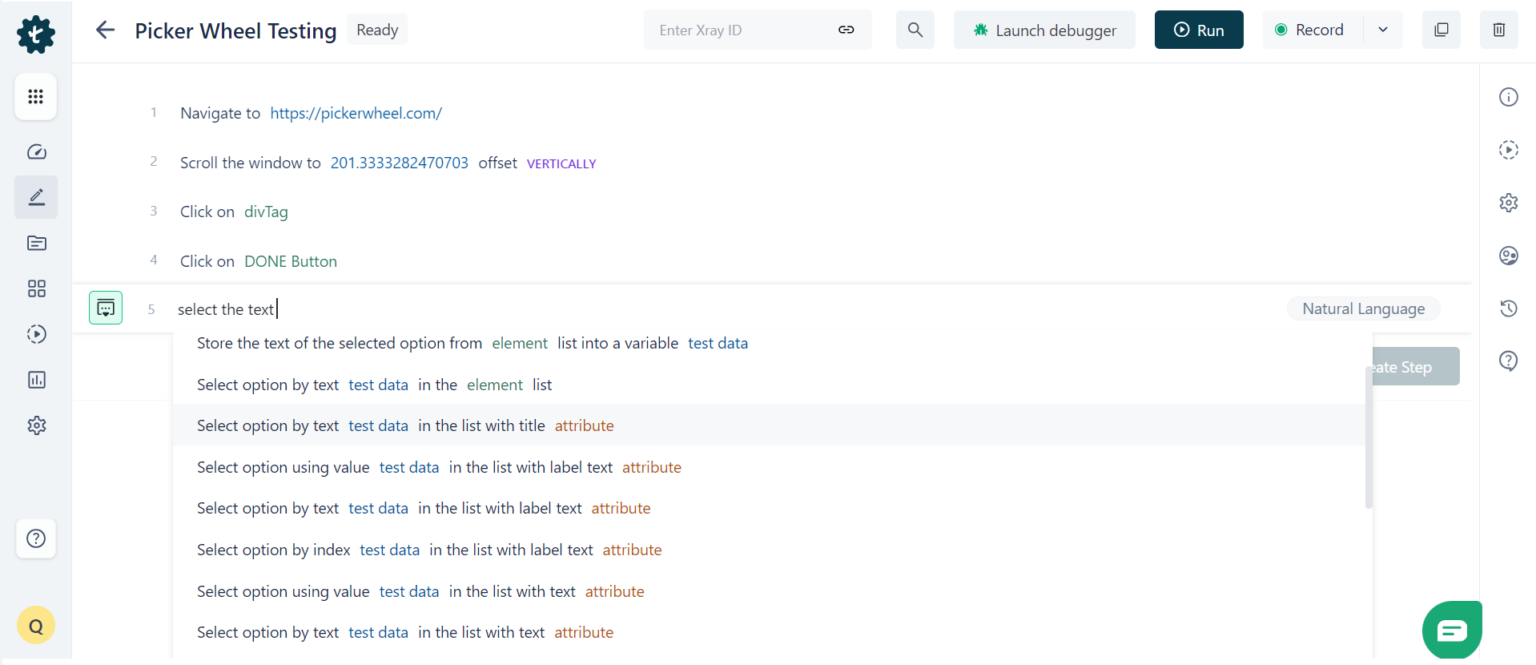Open the https://pickerwheel.com/ link in step 1
Screen dimensions: 1536x665
pos(356,113)
